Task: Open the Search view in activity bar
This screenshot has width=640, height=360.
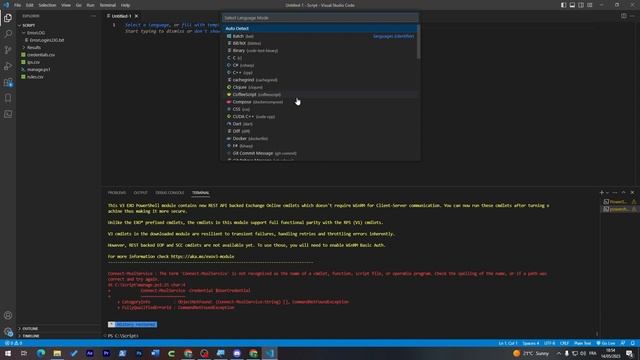Action: tap(8, 34)
